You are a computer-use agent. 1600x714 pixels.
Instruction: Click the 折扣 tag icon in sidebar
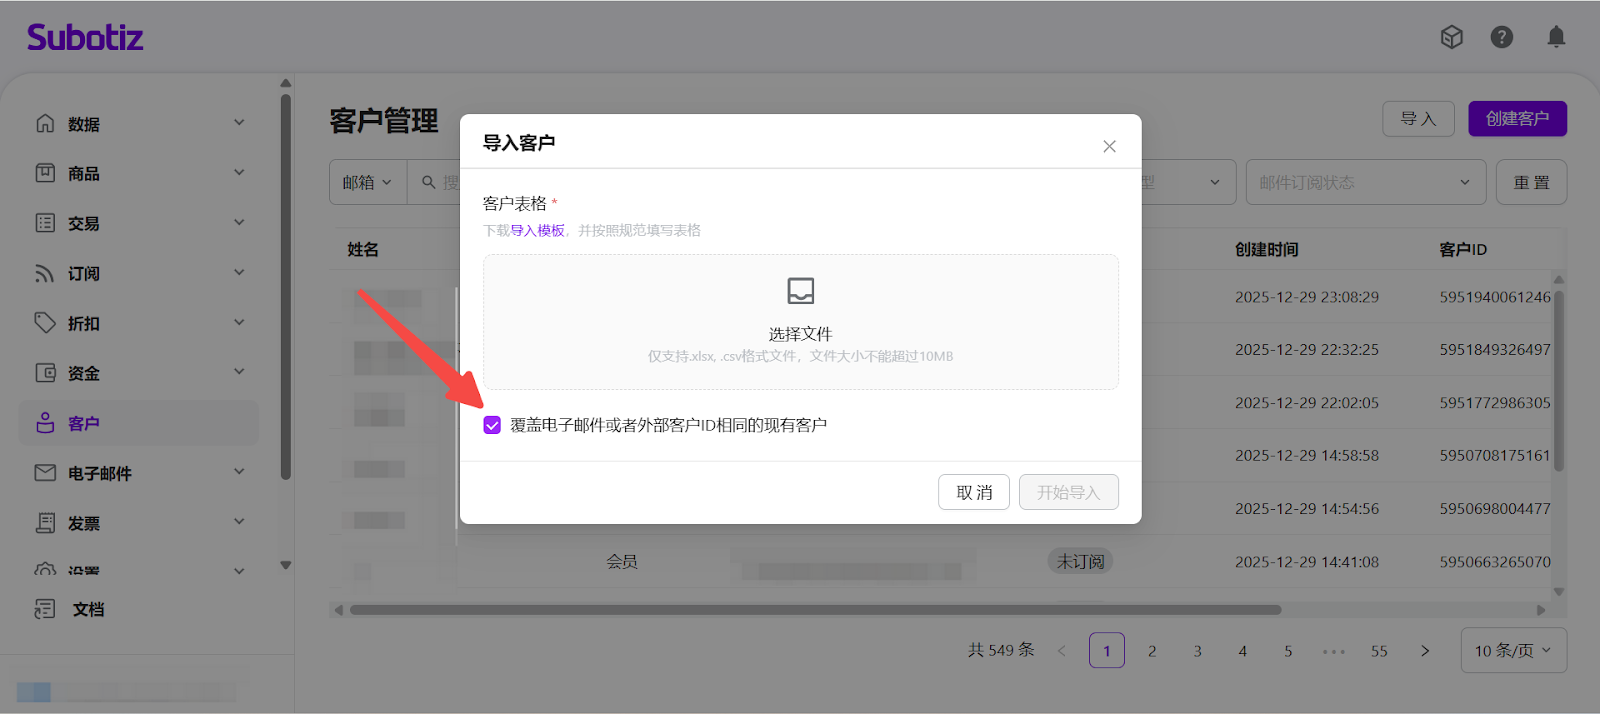pyautogui.click(x=45, y=323)
